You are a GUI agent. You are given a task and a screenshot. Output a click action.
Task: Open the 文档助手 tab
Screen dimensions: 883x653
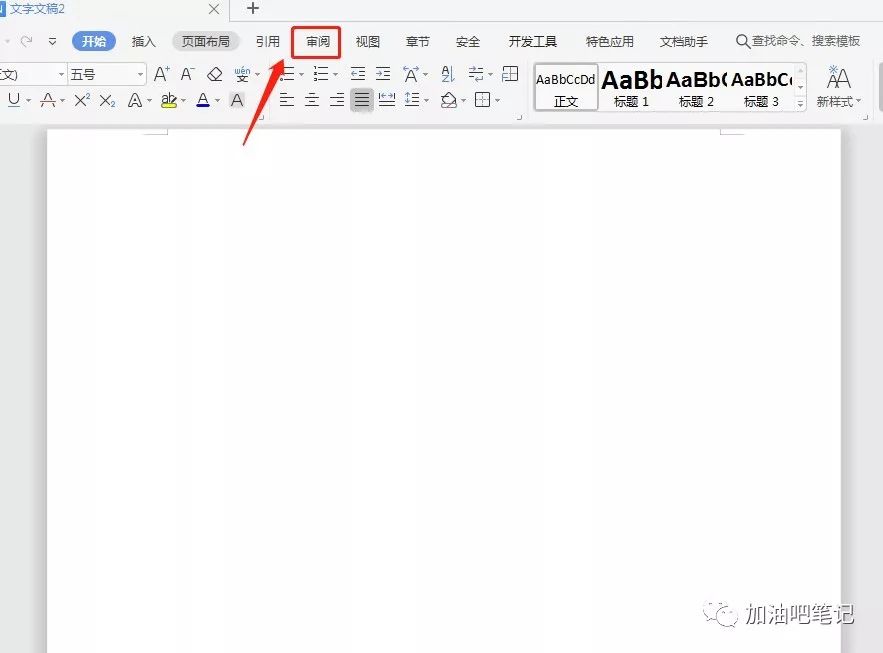684,41
